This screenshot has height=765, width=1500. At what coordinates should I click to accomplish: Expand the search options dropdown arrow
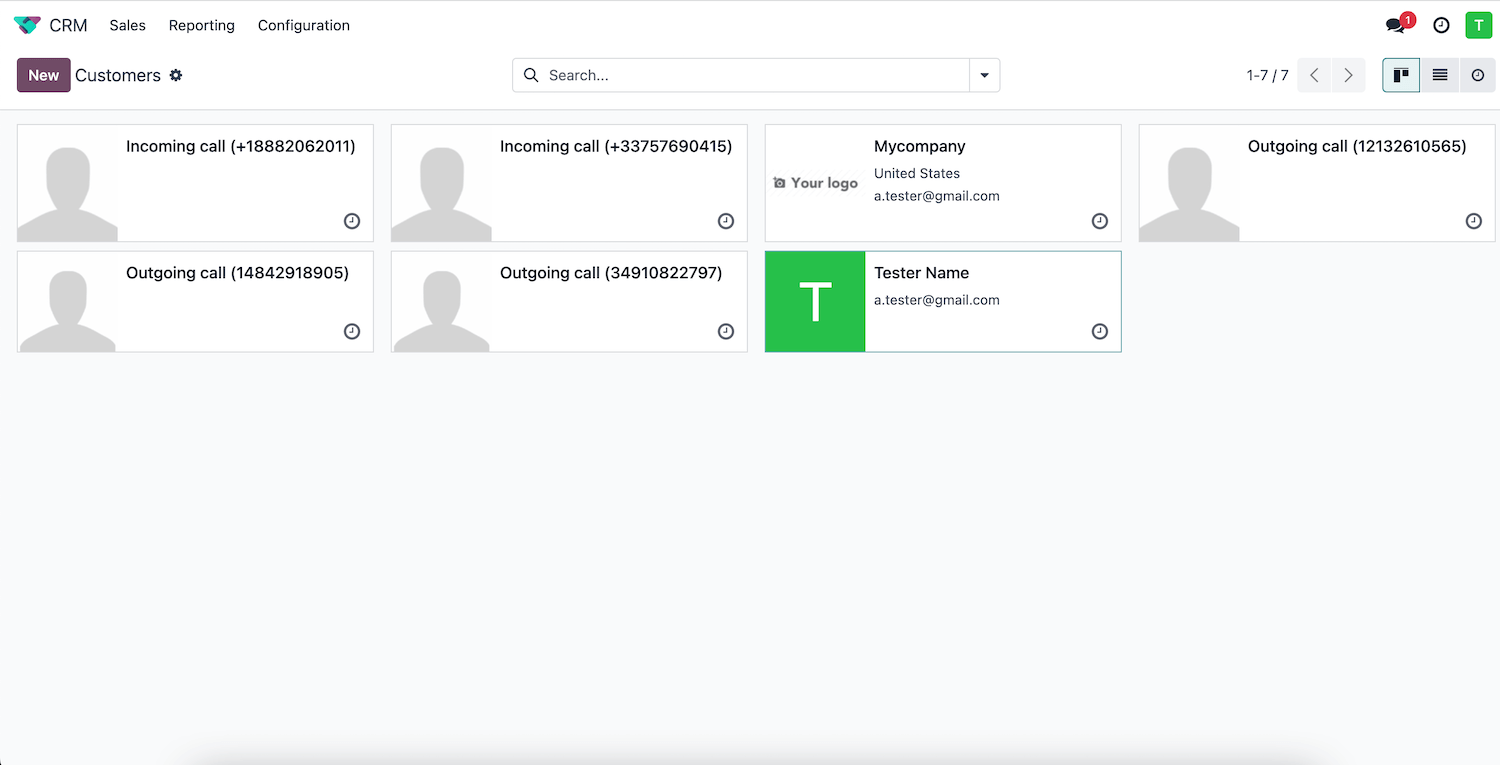[984, 75]
